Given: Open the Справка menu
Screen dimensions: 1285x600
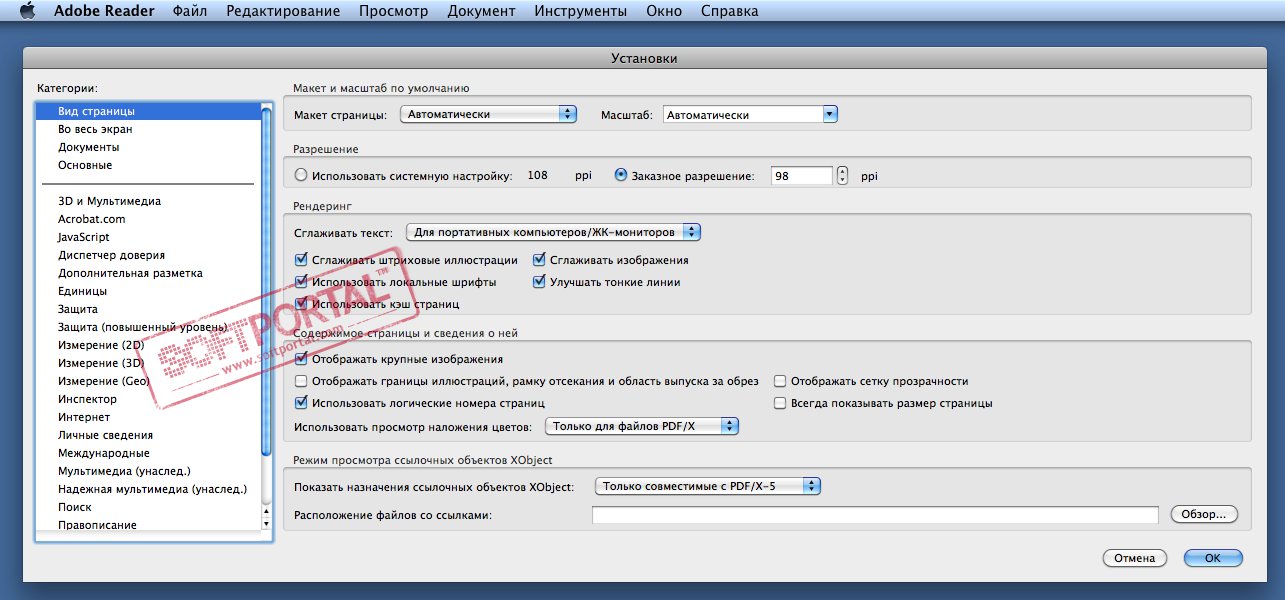Looking at the screenshot, I should pos(729,11).
